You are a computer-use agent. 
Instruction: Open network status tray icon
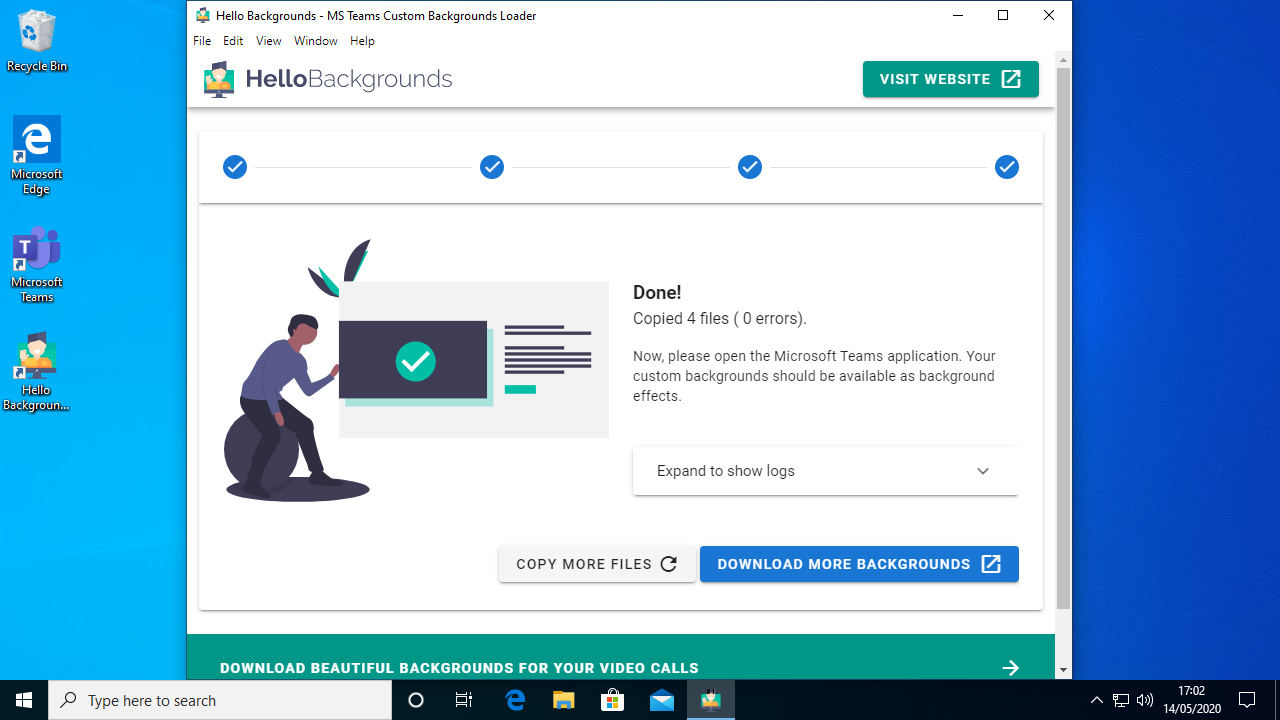click(1121, 700)
